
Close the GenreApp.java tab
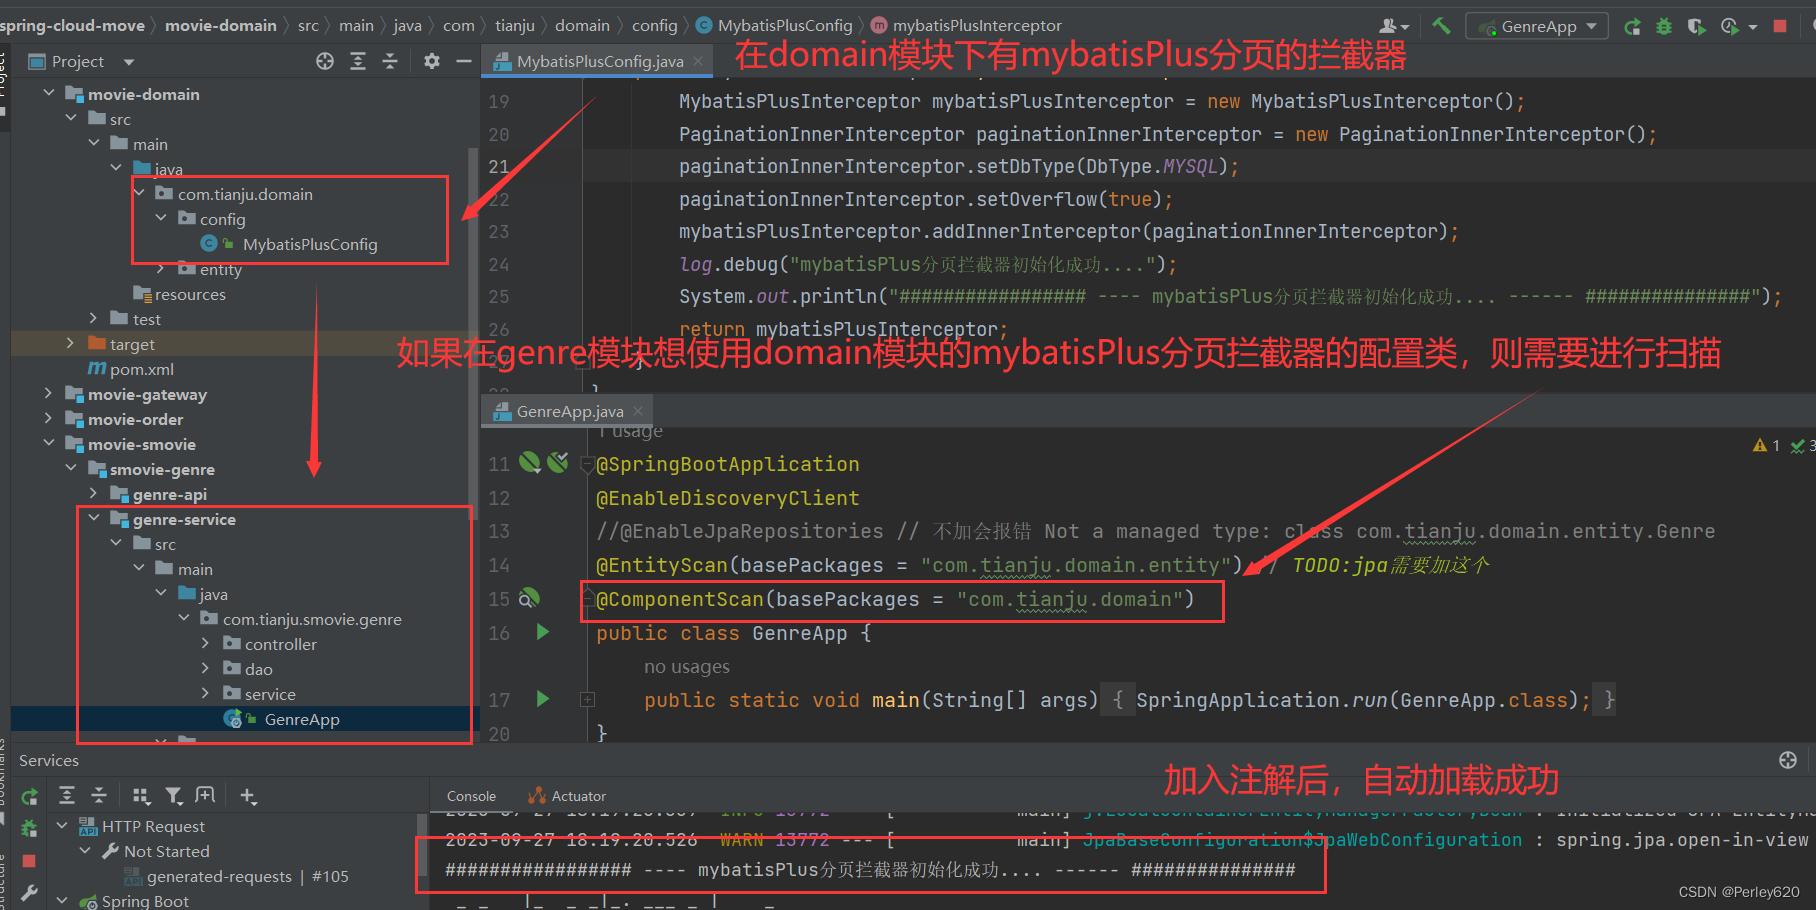(x=638, y=411)
